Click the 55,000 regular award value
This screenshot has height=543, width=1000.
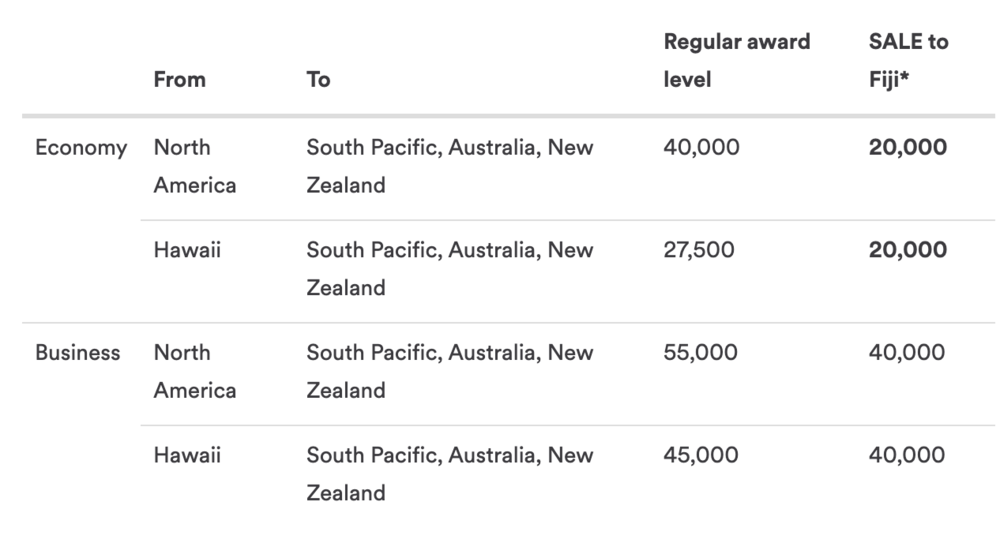[700, 353]
